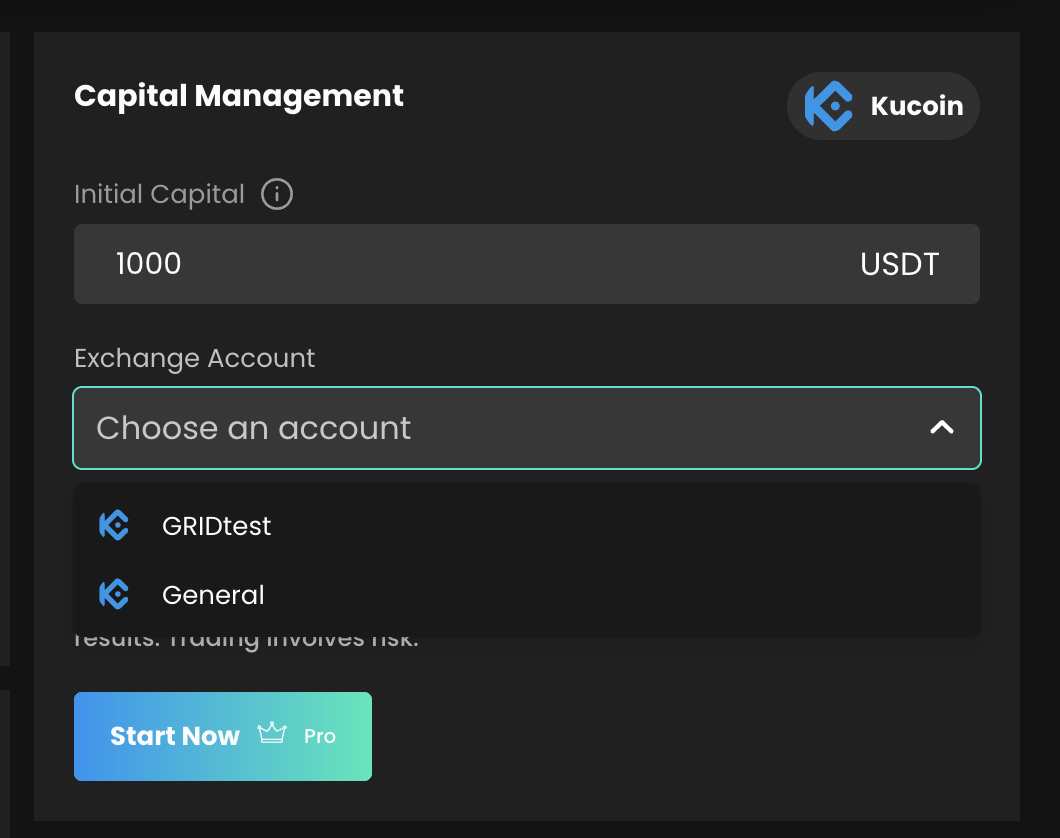The width and height of the screenshot is (1060, 838).
Task: Select the General account option
Action: 213,596
